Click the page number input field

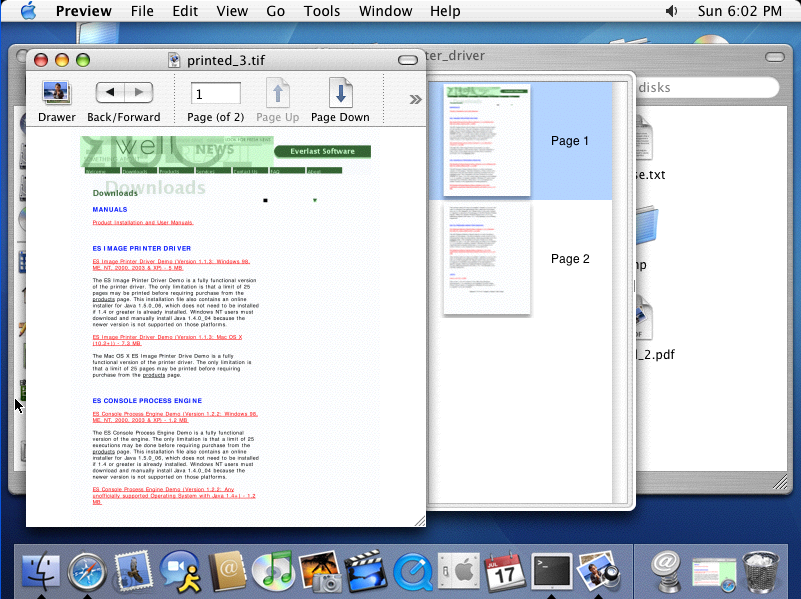(x=215, y=94)
